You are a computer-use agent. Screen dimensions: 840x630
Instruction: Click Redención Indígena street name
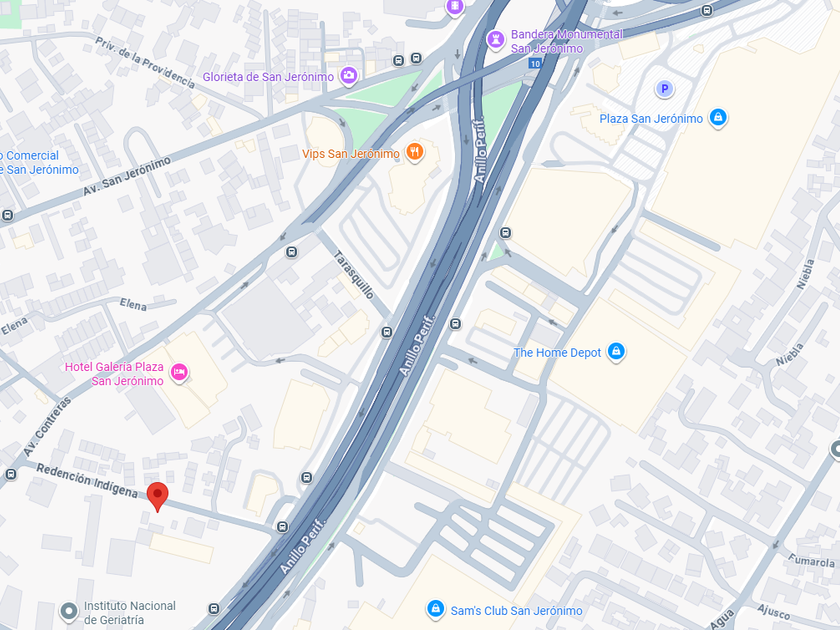click(x=87, y=481)
